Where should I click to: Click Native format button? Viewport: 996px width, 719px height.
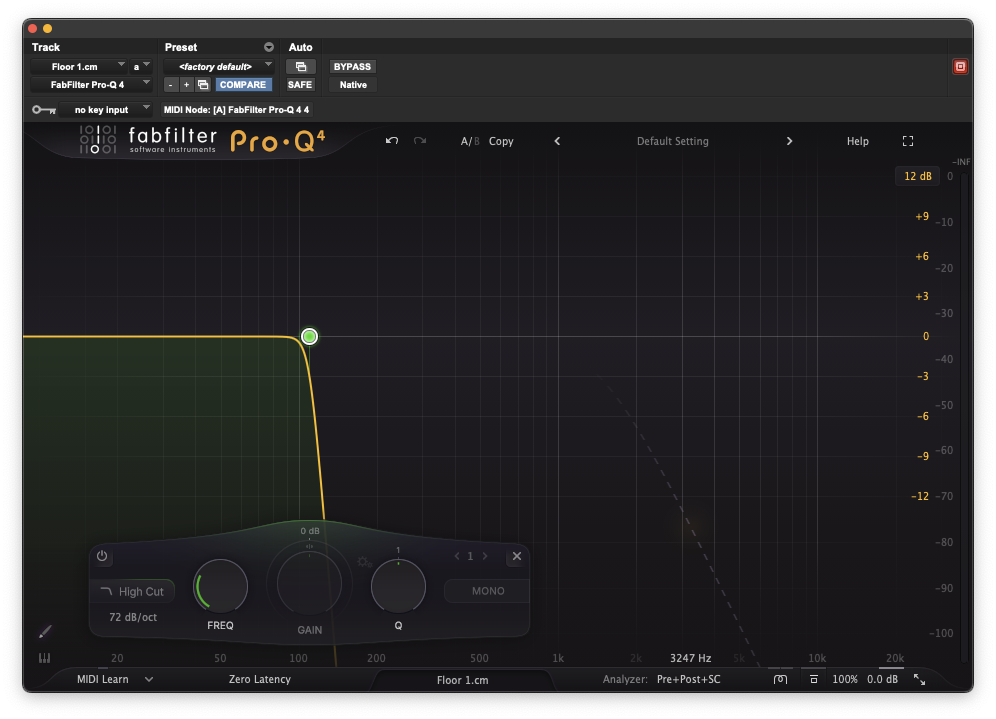[x=353, y=84]
